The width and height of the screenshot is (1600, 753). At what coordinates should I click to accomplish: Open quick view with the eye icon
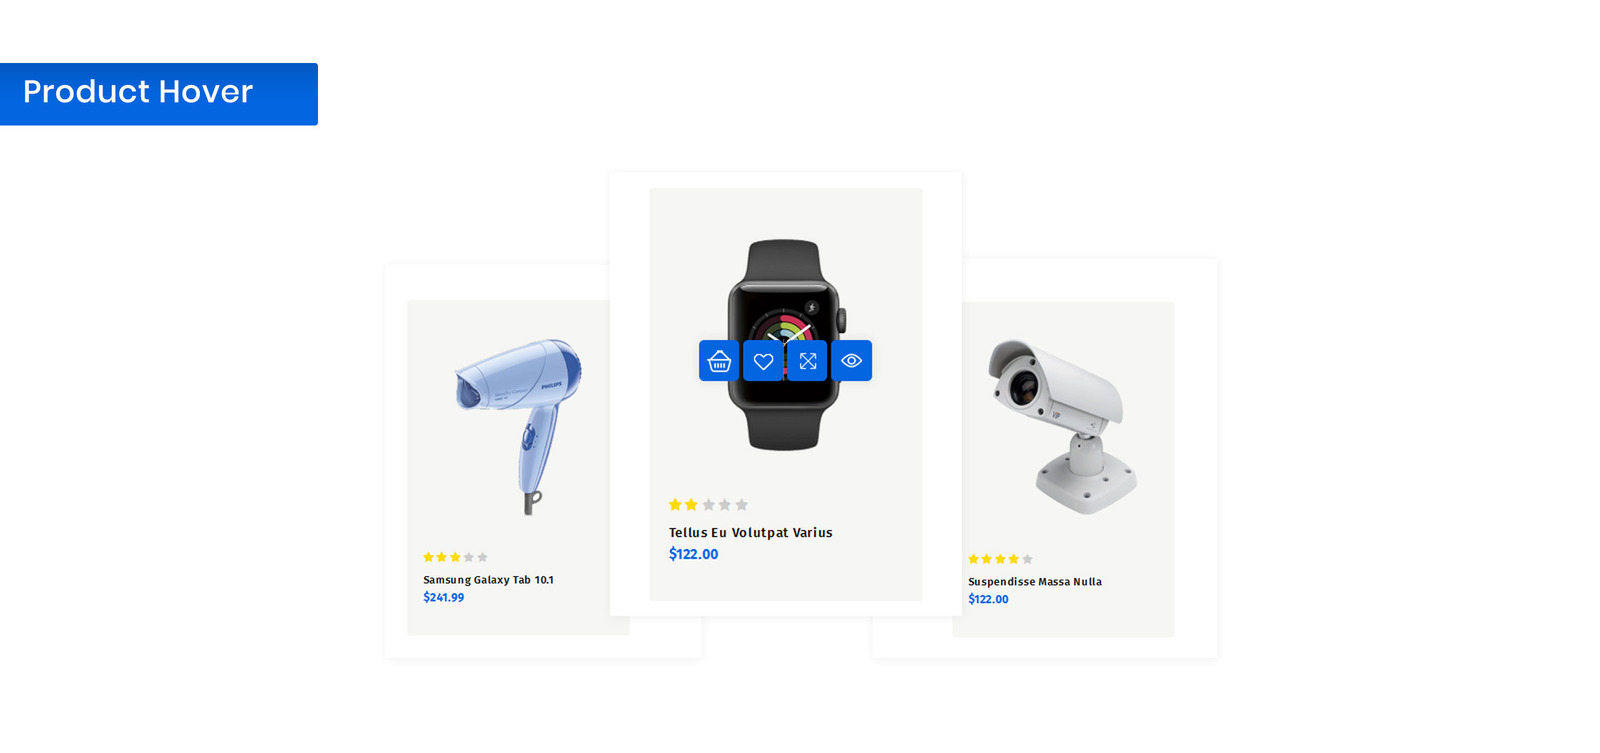point(851,361)
